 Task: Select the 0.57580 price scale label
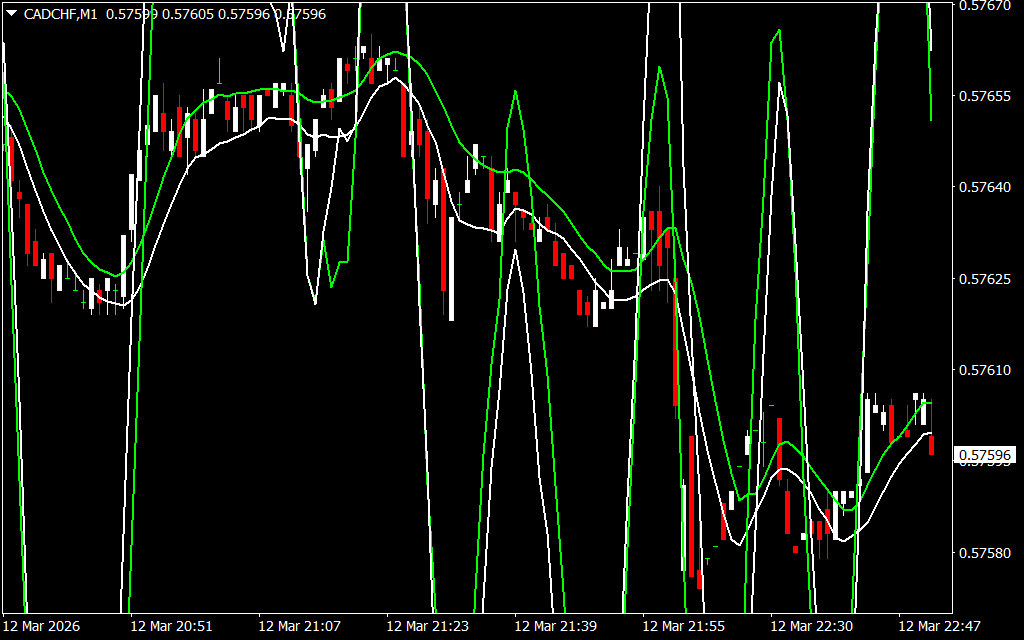click(987, 552)
